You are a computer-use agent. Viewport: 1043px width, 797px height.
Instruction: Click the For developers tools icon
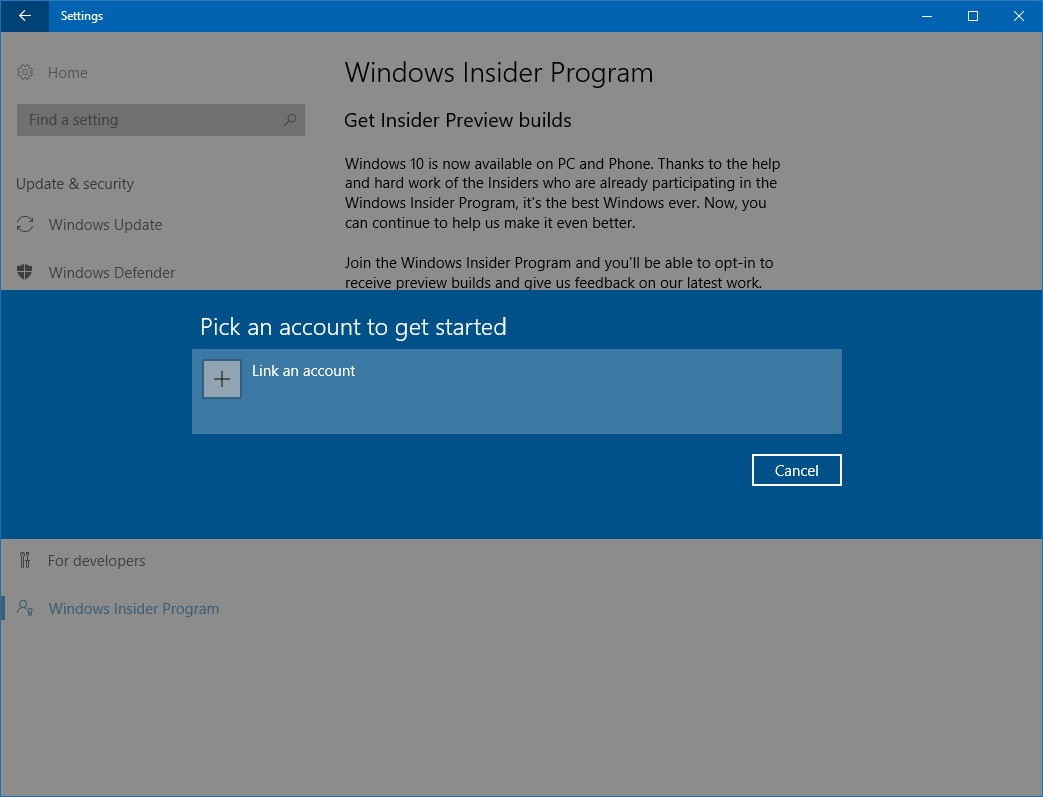(26, 561)
